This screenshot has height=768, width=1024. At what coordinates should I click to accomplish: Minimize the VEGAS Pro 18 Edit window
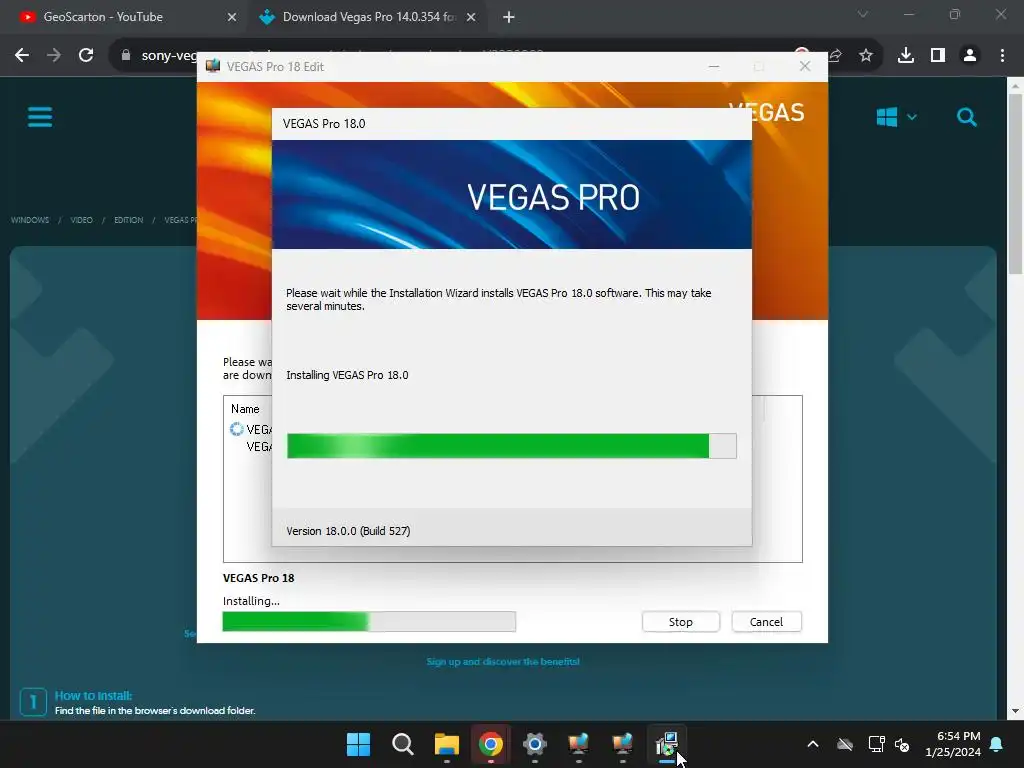pyautogui.click(x=714, y=67)
